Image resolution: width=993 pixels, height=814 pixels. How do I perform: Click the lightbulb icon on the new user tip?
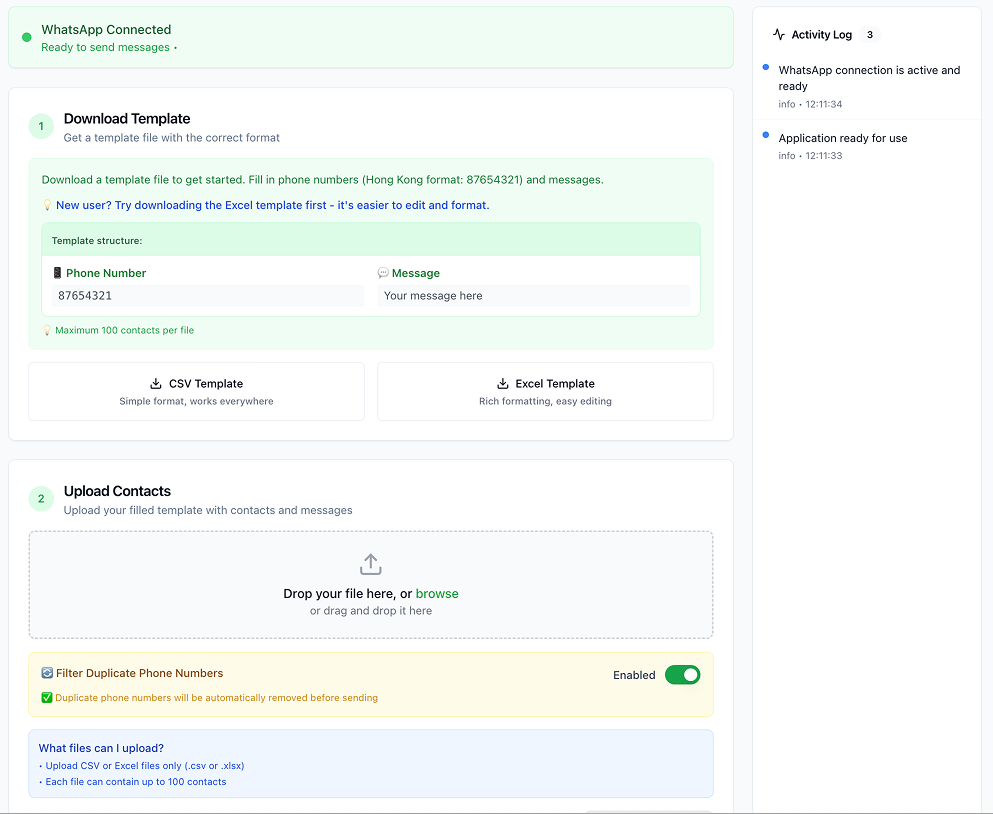46,205
